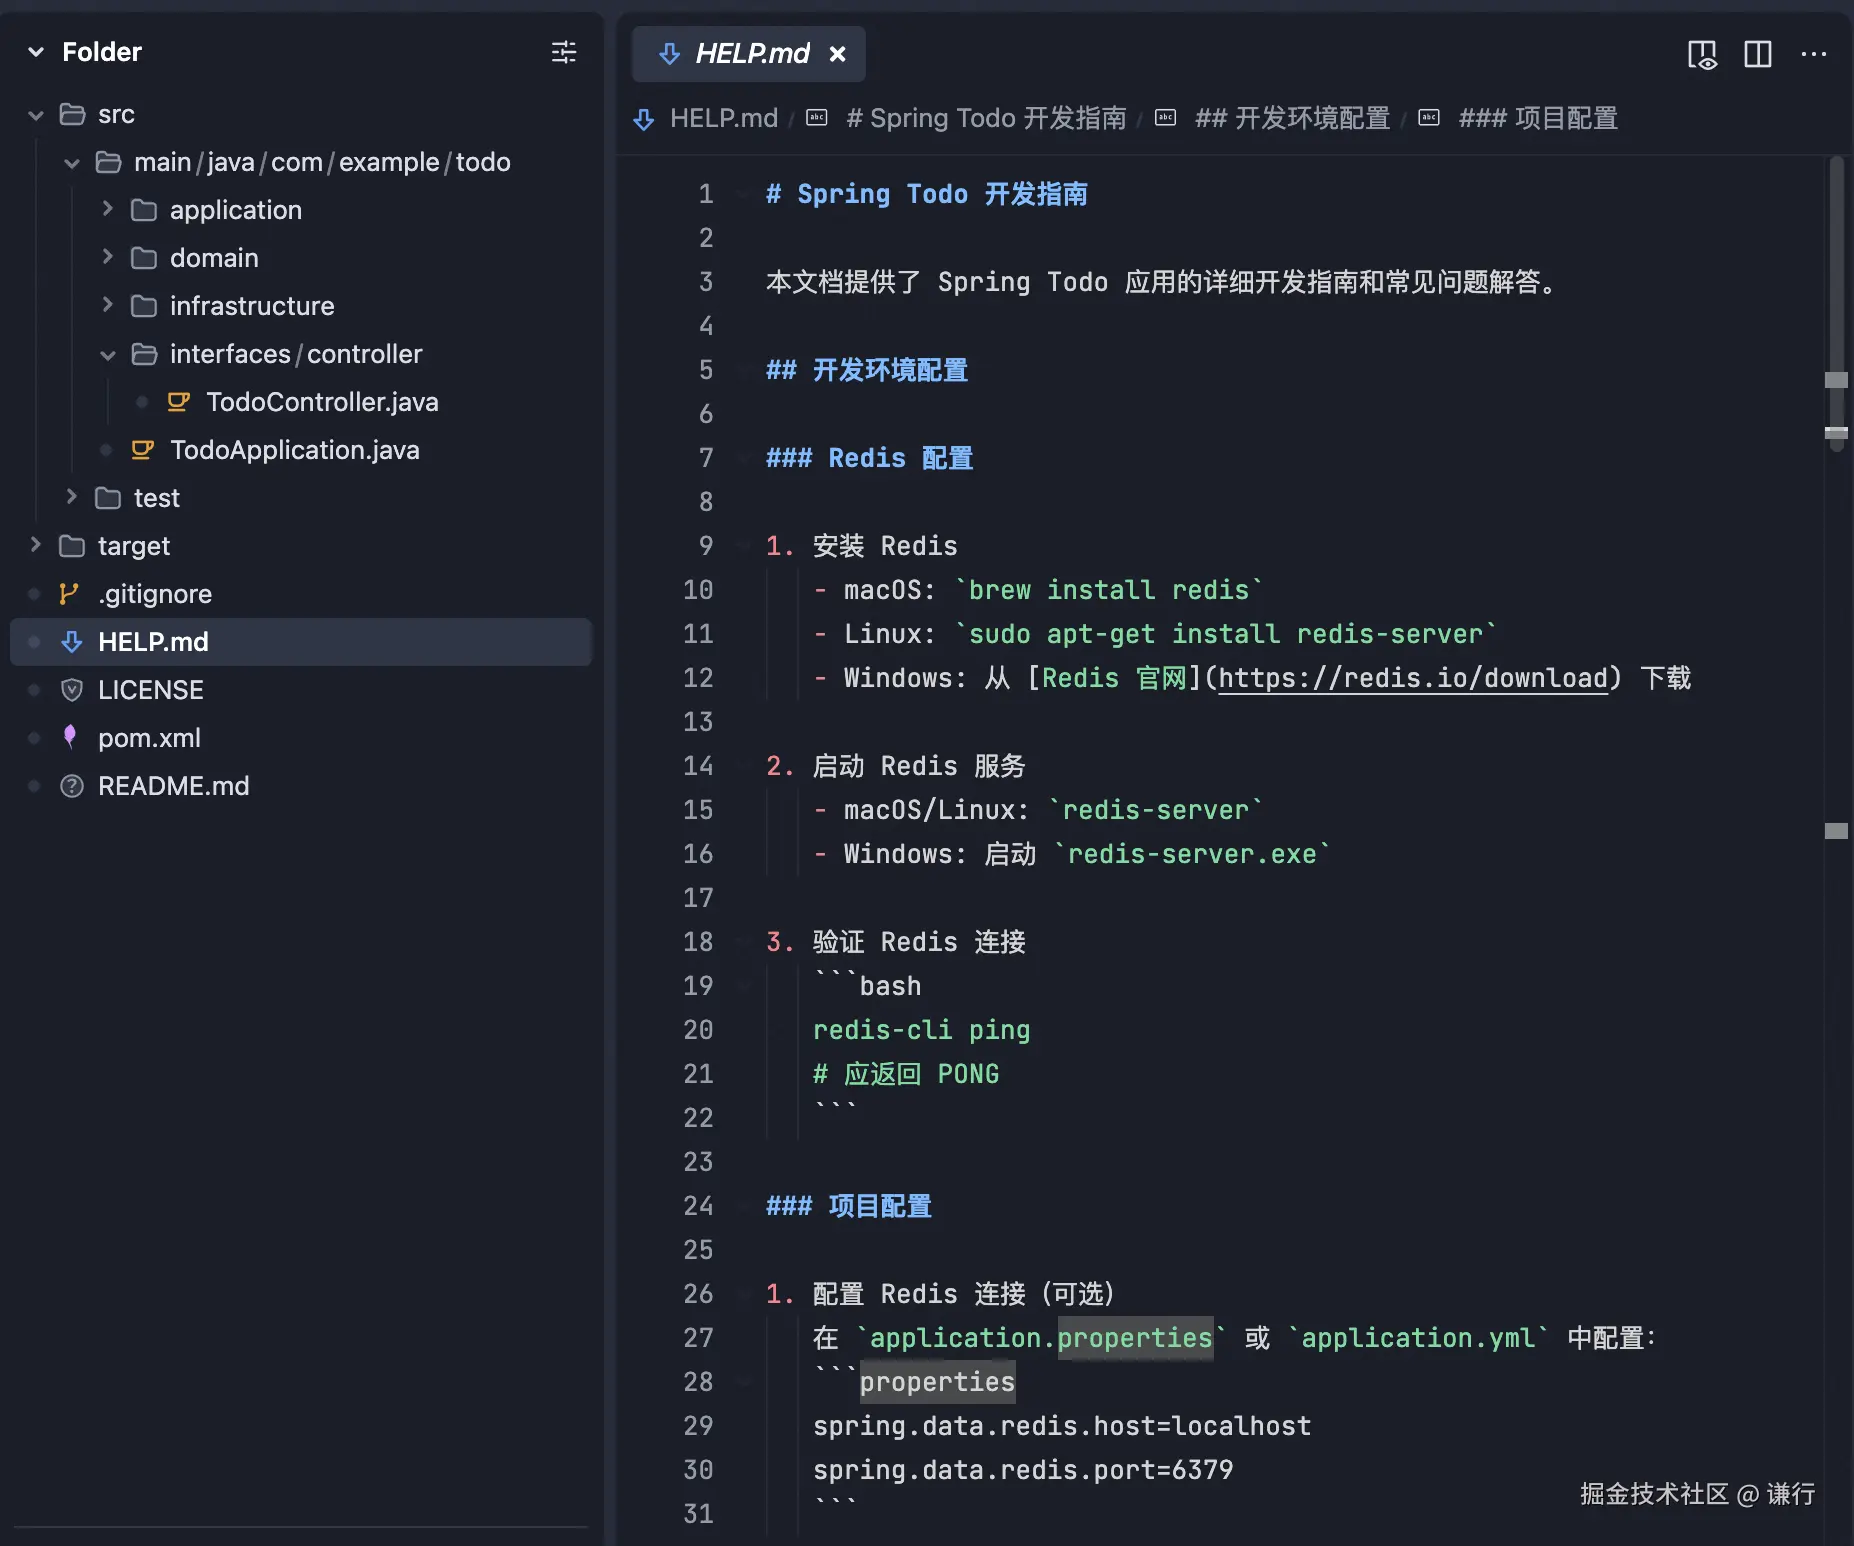Click the Java icon beside TodoController.java

click(x=179, y=402)
